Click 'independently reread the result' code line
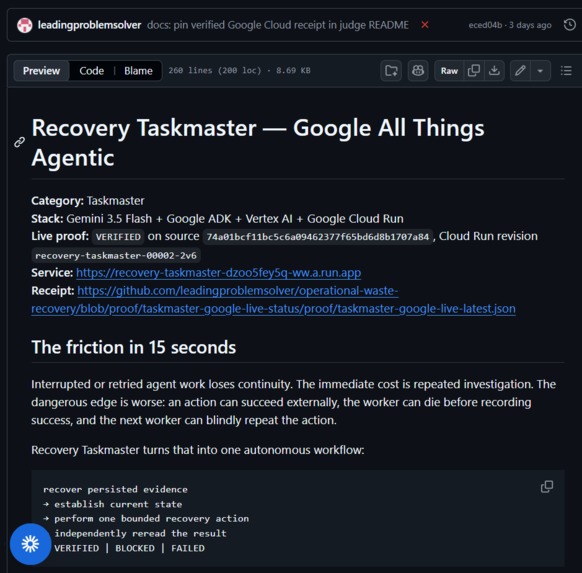This screenshot has height=573, width=582. [140, 533]
